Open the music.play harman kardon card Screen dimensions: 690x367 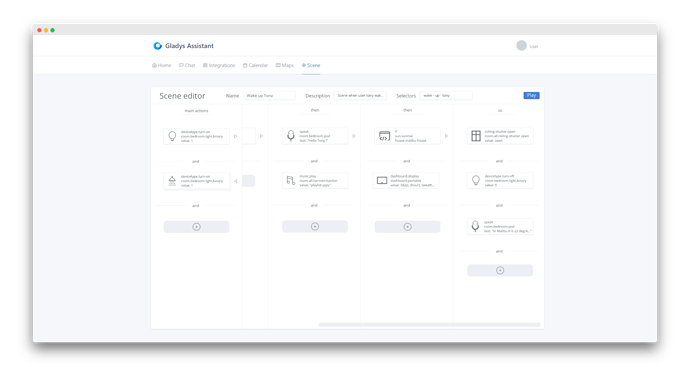pos(315,180)
